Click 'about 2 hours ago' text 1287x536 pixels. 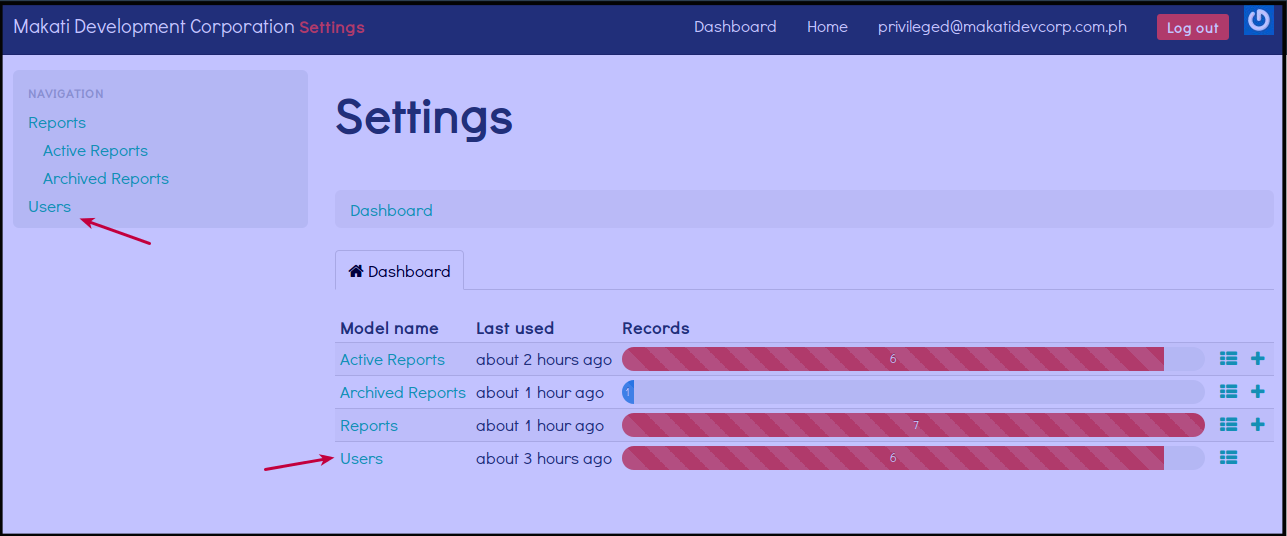tap(544, 360)
